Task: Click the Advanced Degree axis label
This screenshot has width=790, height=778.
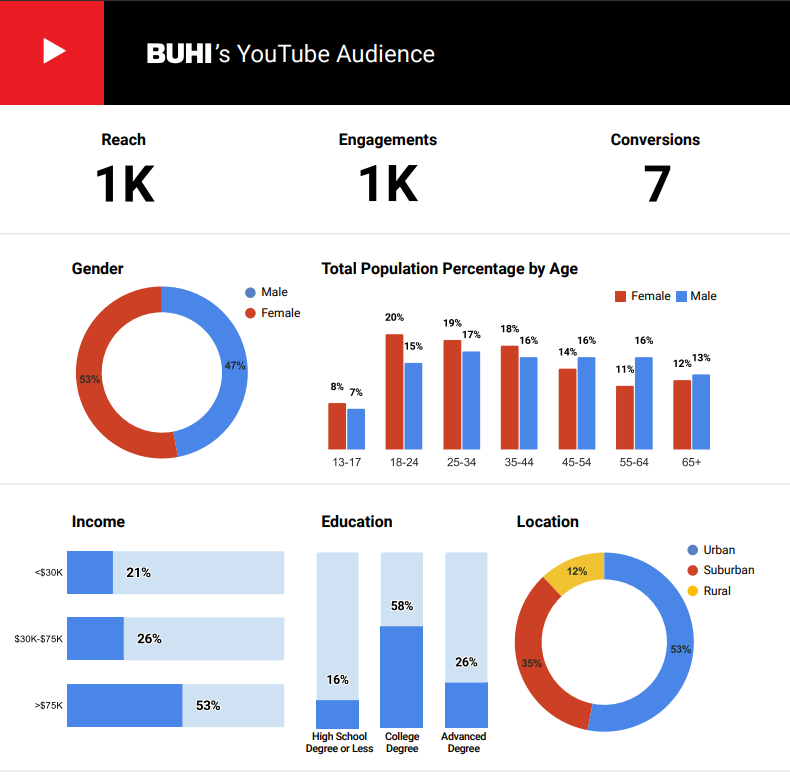Action: (x=464, y=742)
